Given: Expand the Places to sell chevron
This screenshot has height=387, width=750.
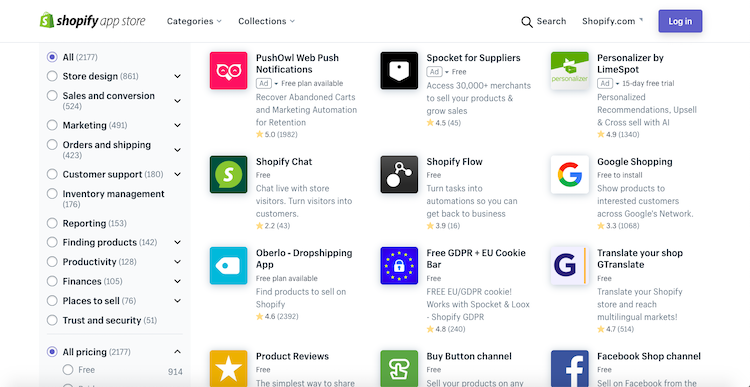Looking at the screenshot, I should (x=177, y=301).
